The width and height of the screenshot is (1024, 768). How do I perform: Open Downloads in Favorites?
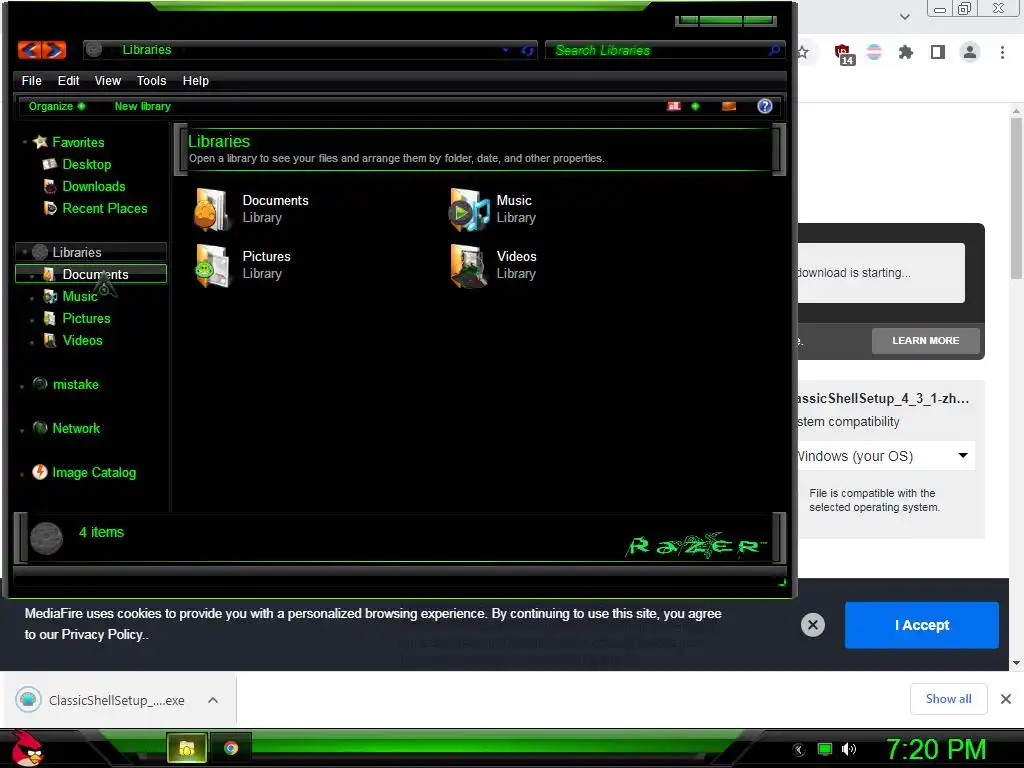[93, 187]
